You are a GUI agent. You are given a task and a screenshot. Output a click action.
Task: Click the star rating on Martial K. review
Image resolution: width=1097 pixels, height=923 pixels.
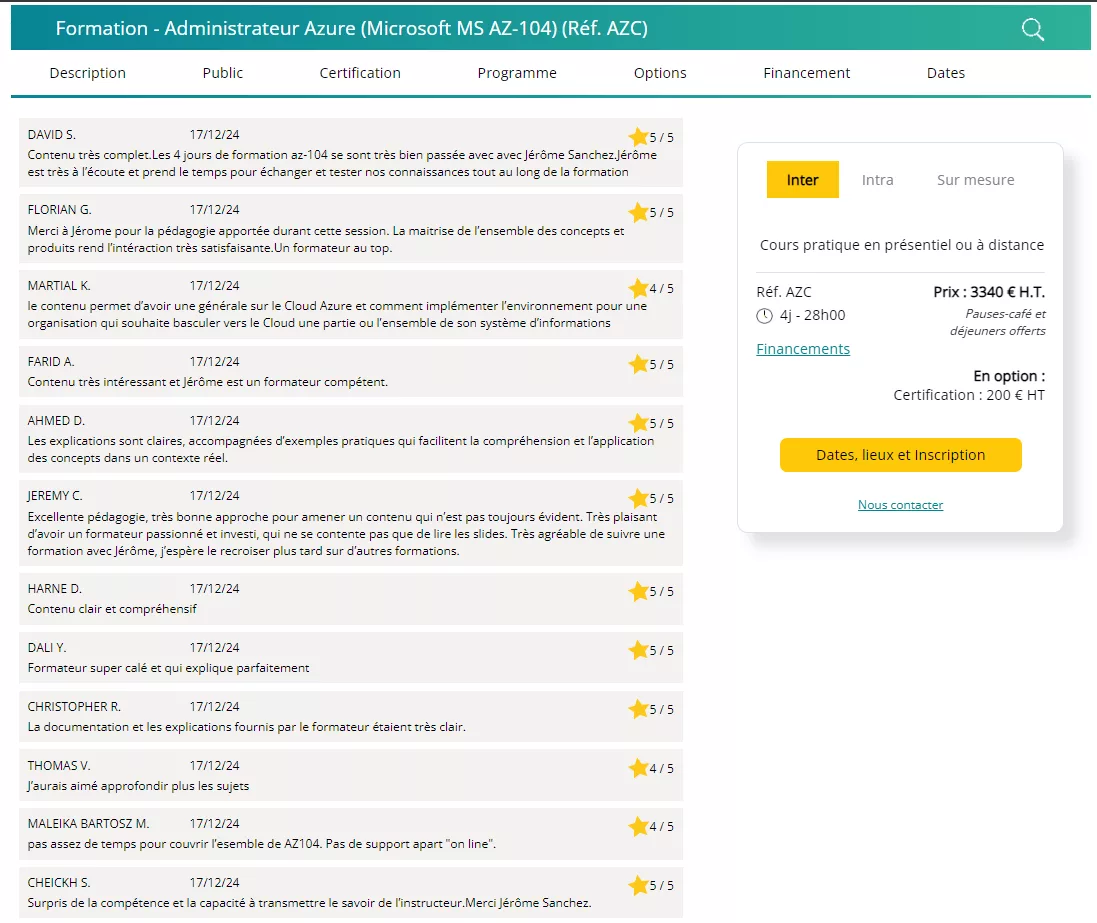pyautogui.click(x=638, y=288)
